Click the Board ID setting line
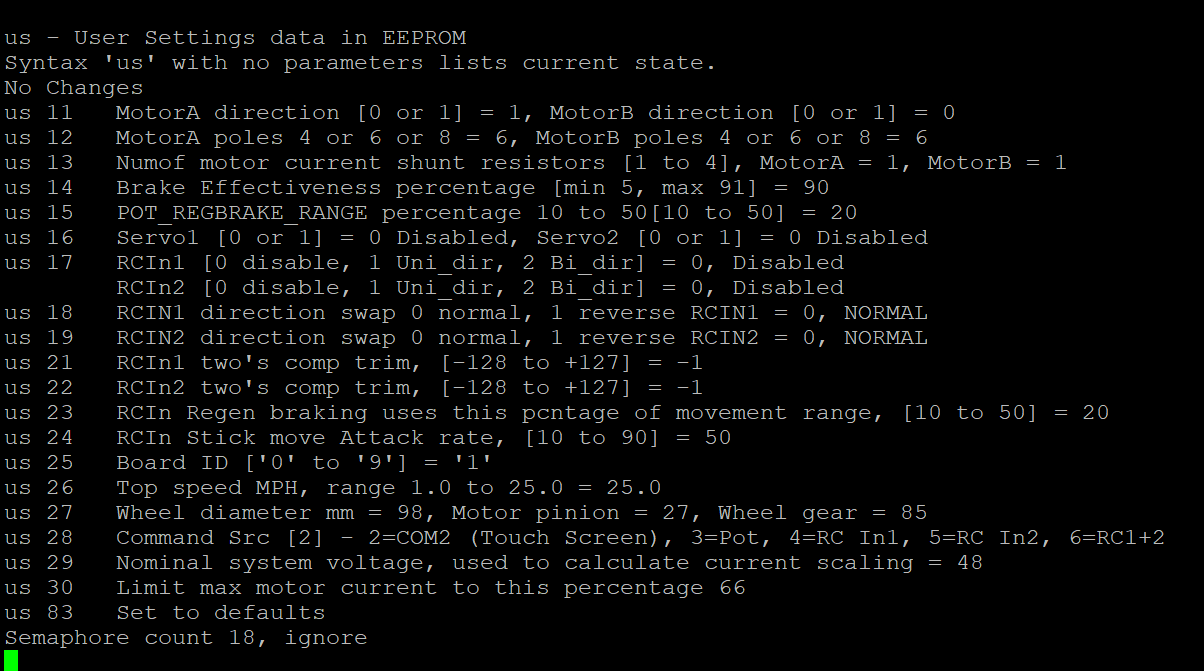This screenshot has width=1204, height=671. click(x=249, y=463)
